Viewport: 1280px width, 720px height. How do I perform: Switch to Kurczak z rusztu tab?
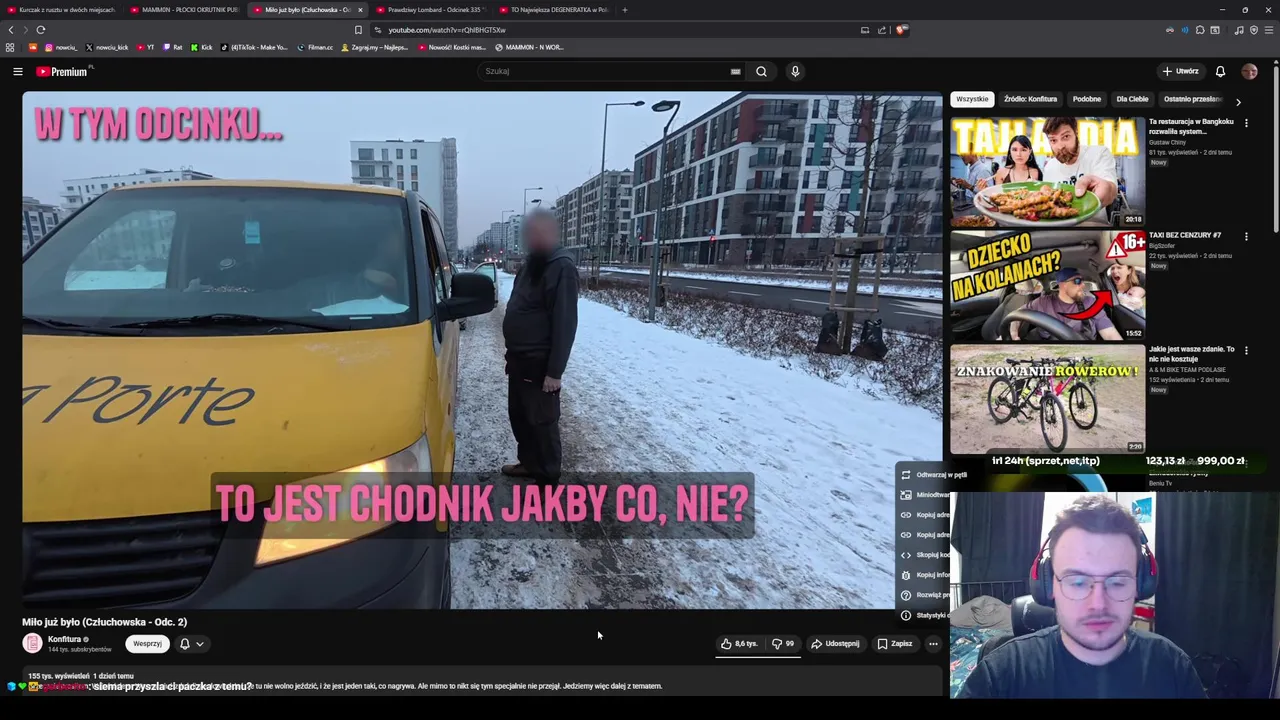61,10
